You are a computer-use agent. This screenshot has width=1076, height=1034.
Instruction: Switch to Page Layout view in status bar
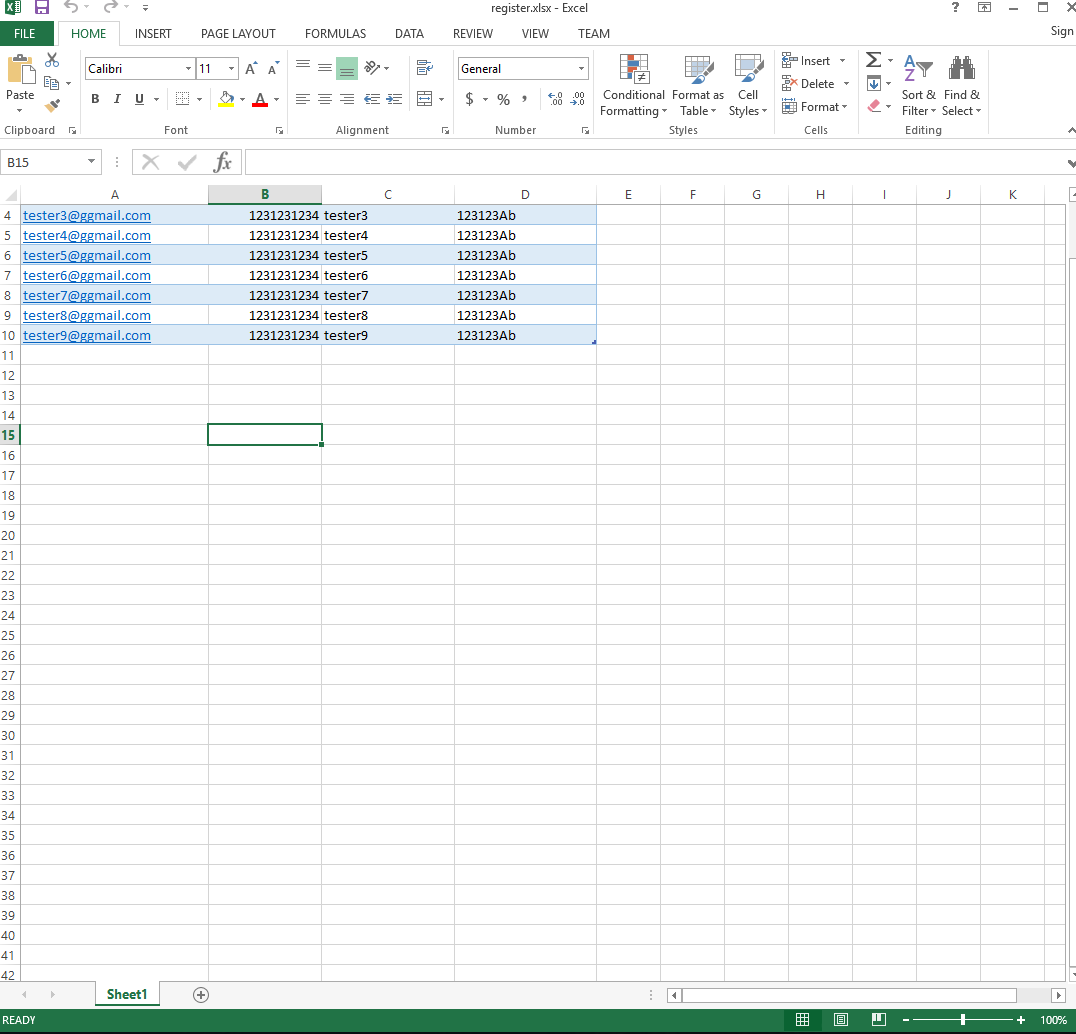point(841,1020)
